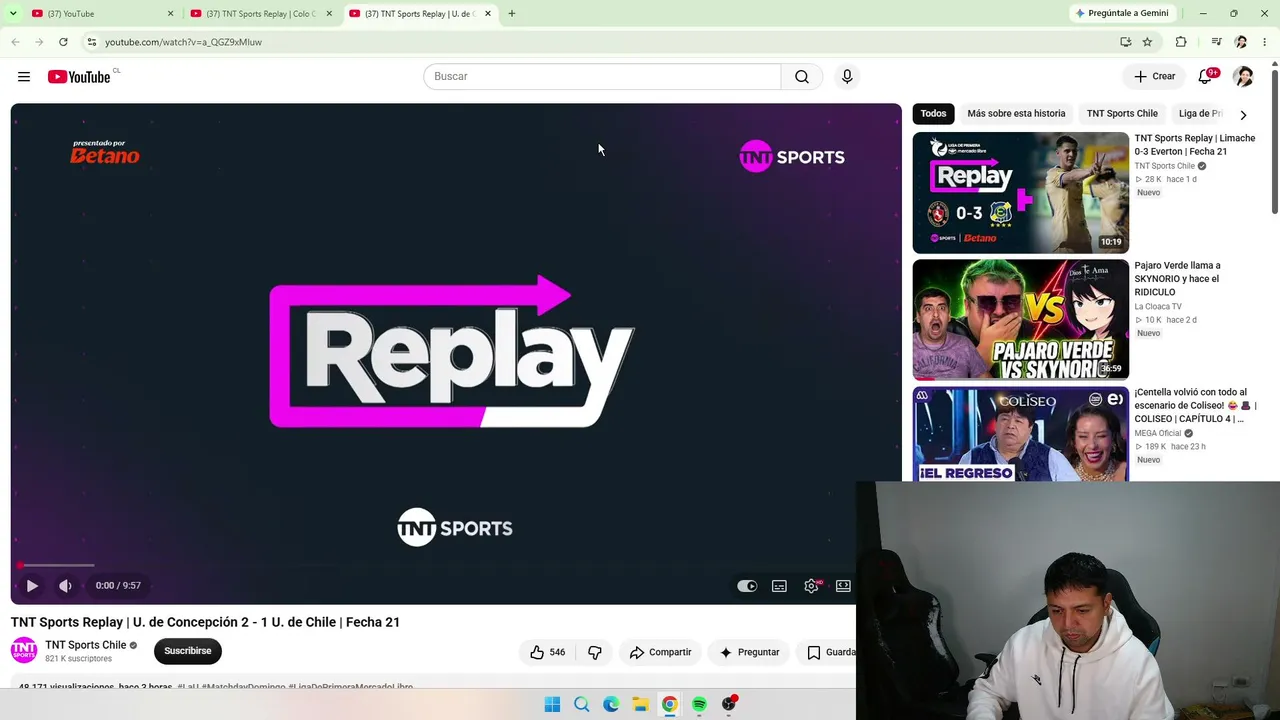Open the Limache 0-3 Everton video thumbnail

point(1020,193)
